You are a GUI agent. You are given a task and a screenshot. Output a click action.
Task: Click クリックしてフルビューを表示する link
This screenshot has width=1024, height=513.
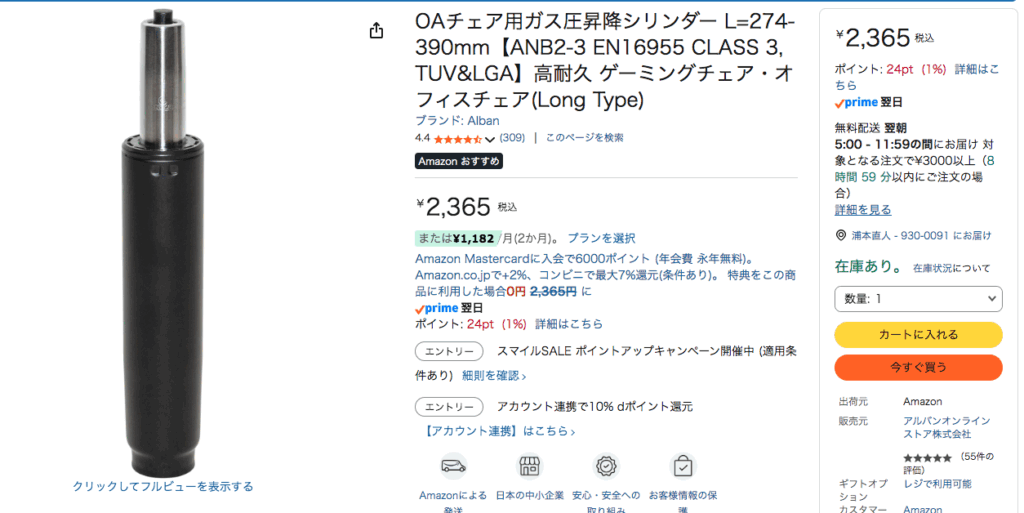tap(163, 486)
